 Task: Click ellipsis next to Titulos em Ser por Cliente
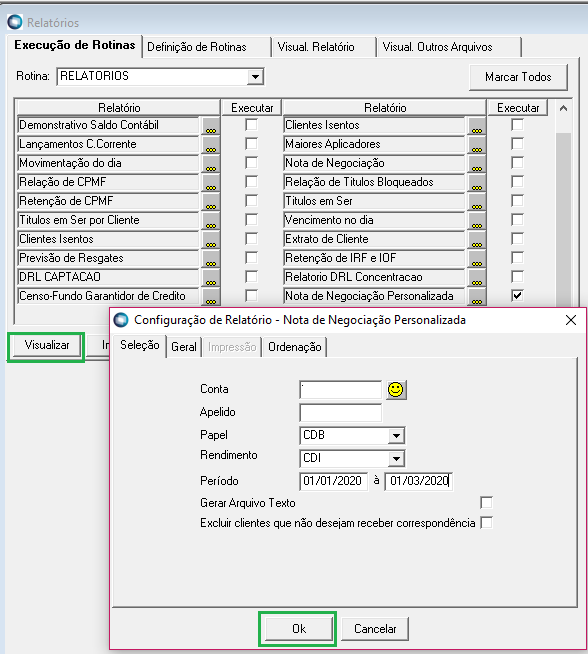211,220
